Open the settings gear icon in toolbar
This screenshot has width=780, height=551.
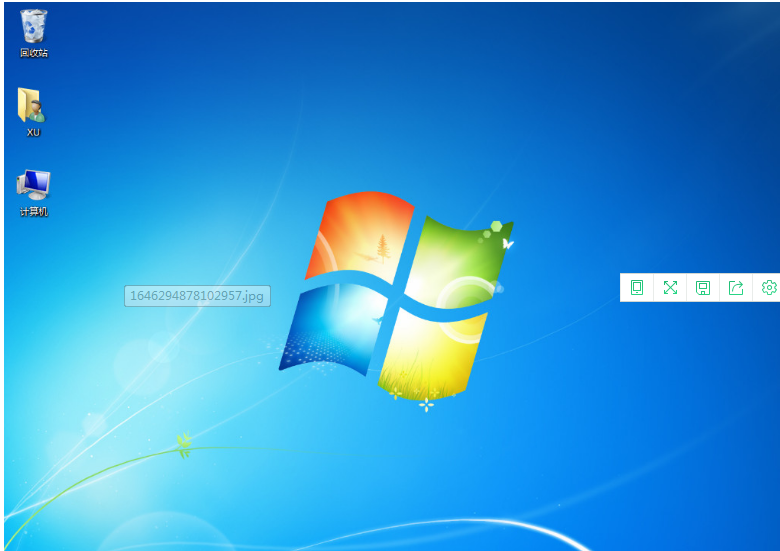pos(769,287)
